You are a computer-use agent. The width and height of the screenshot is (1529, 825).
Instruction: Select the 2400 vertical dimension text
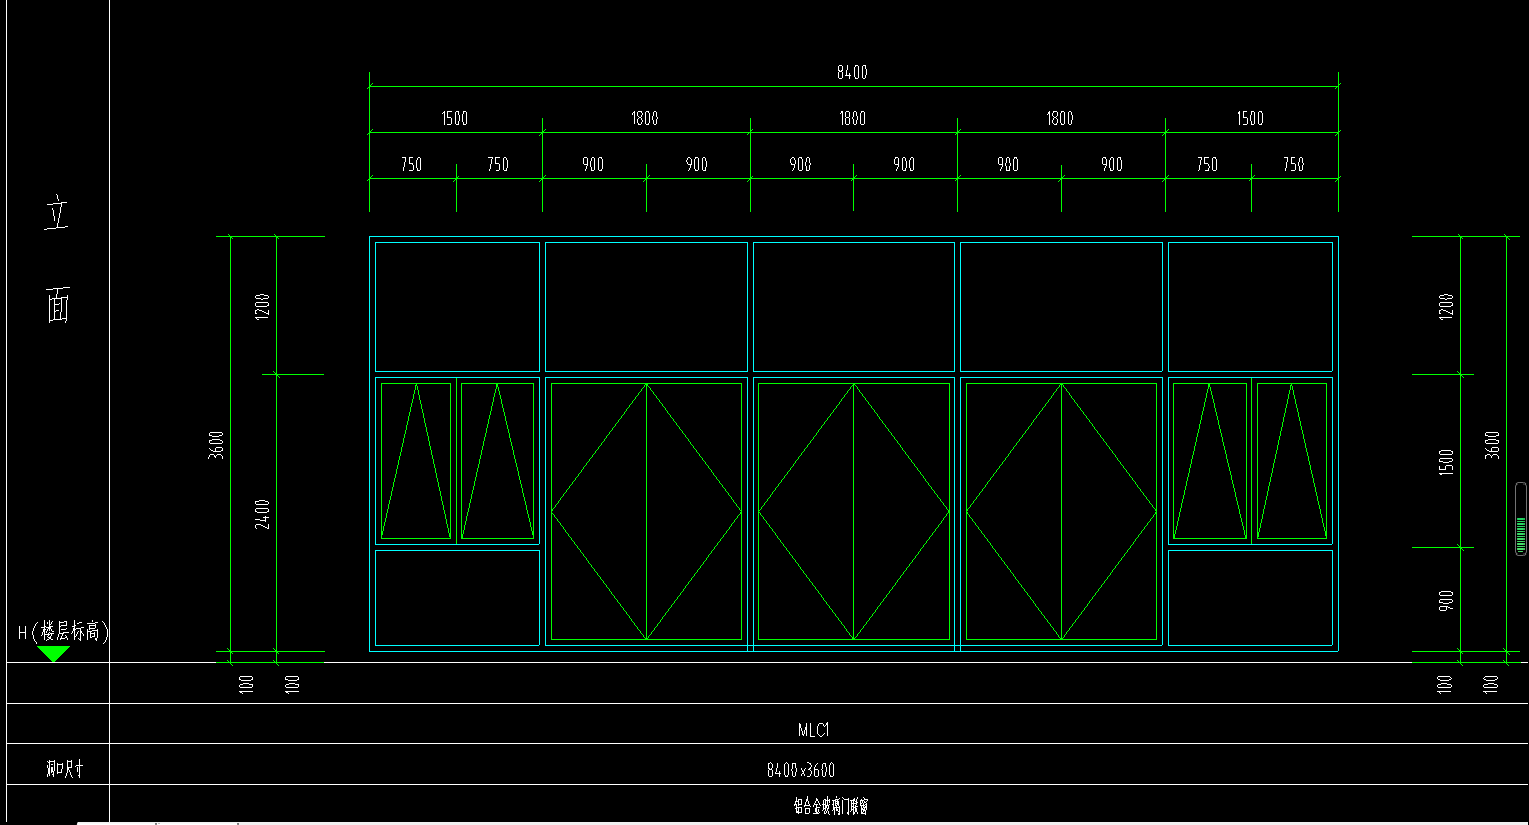coord(262,514)
